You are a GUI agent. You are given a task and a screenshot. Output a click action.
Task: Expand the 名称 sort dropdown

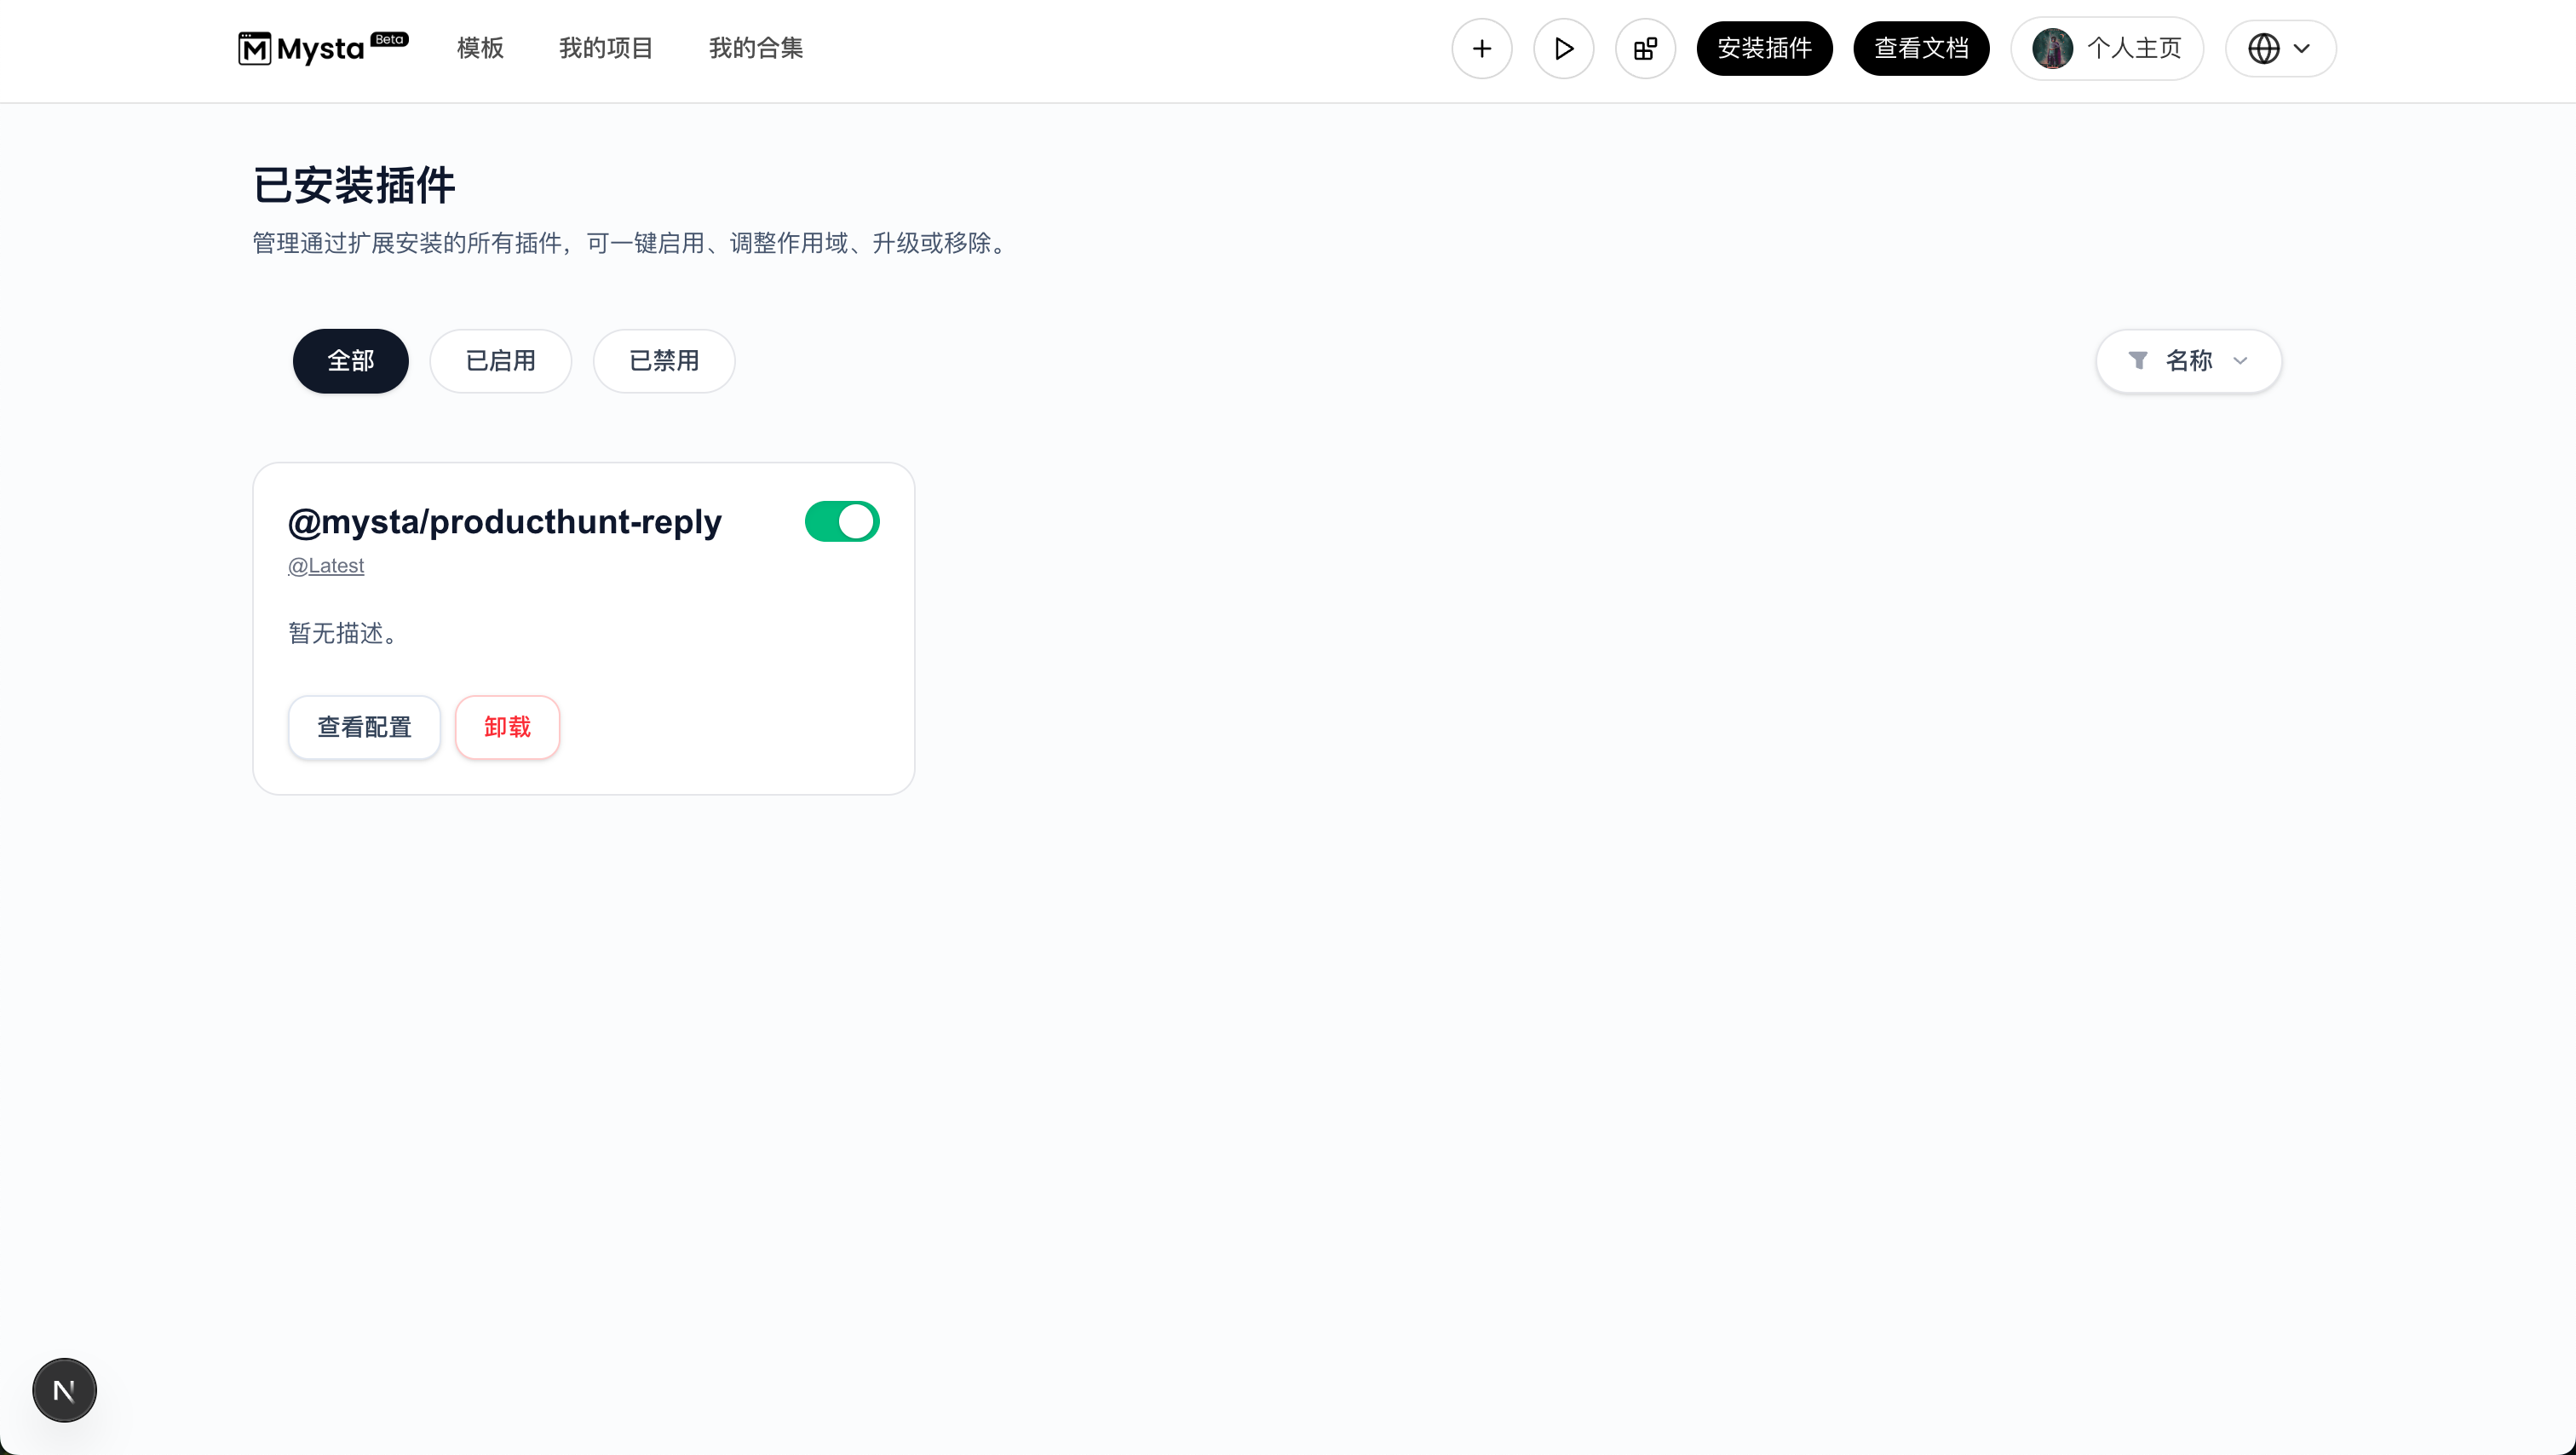(2188, 360)
